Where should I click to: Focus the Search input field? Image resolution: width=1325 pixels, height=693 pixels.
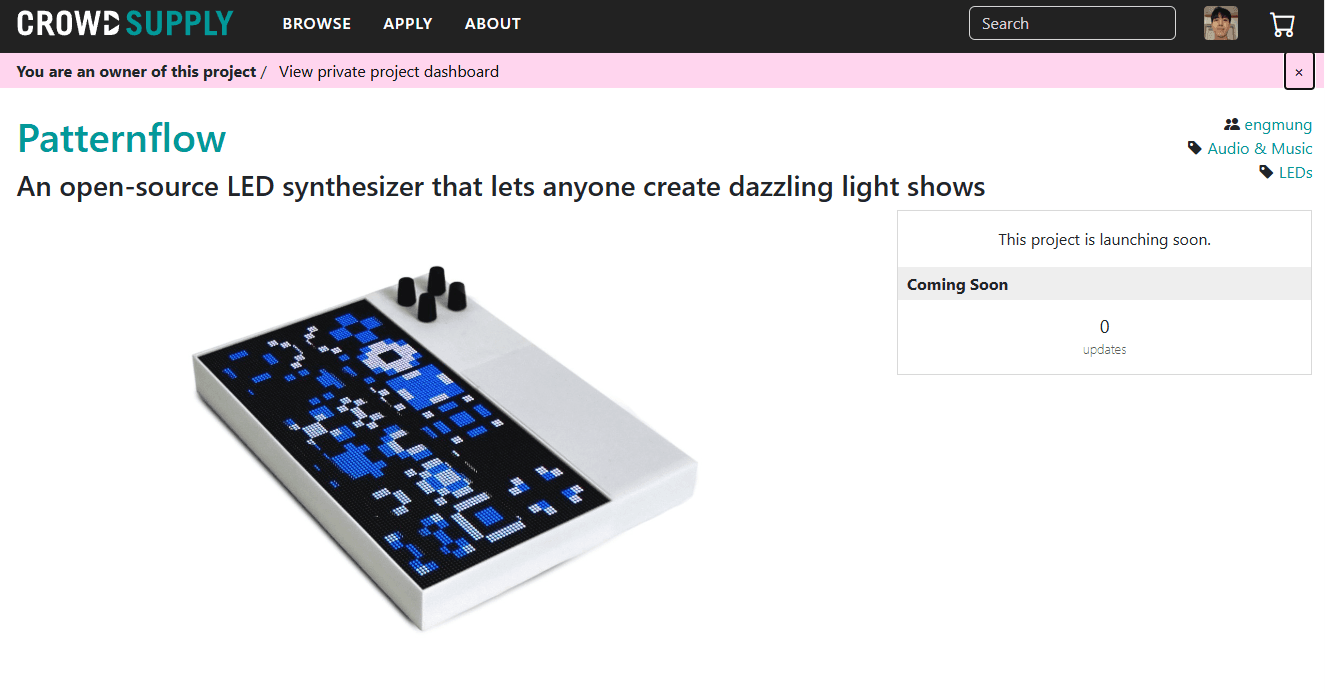tap(1072, 23)
